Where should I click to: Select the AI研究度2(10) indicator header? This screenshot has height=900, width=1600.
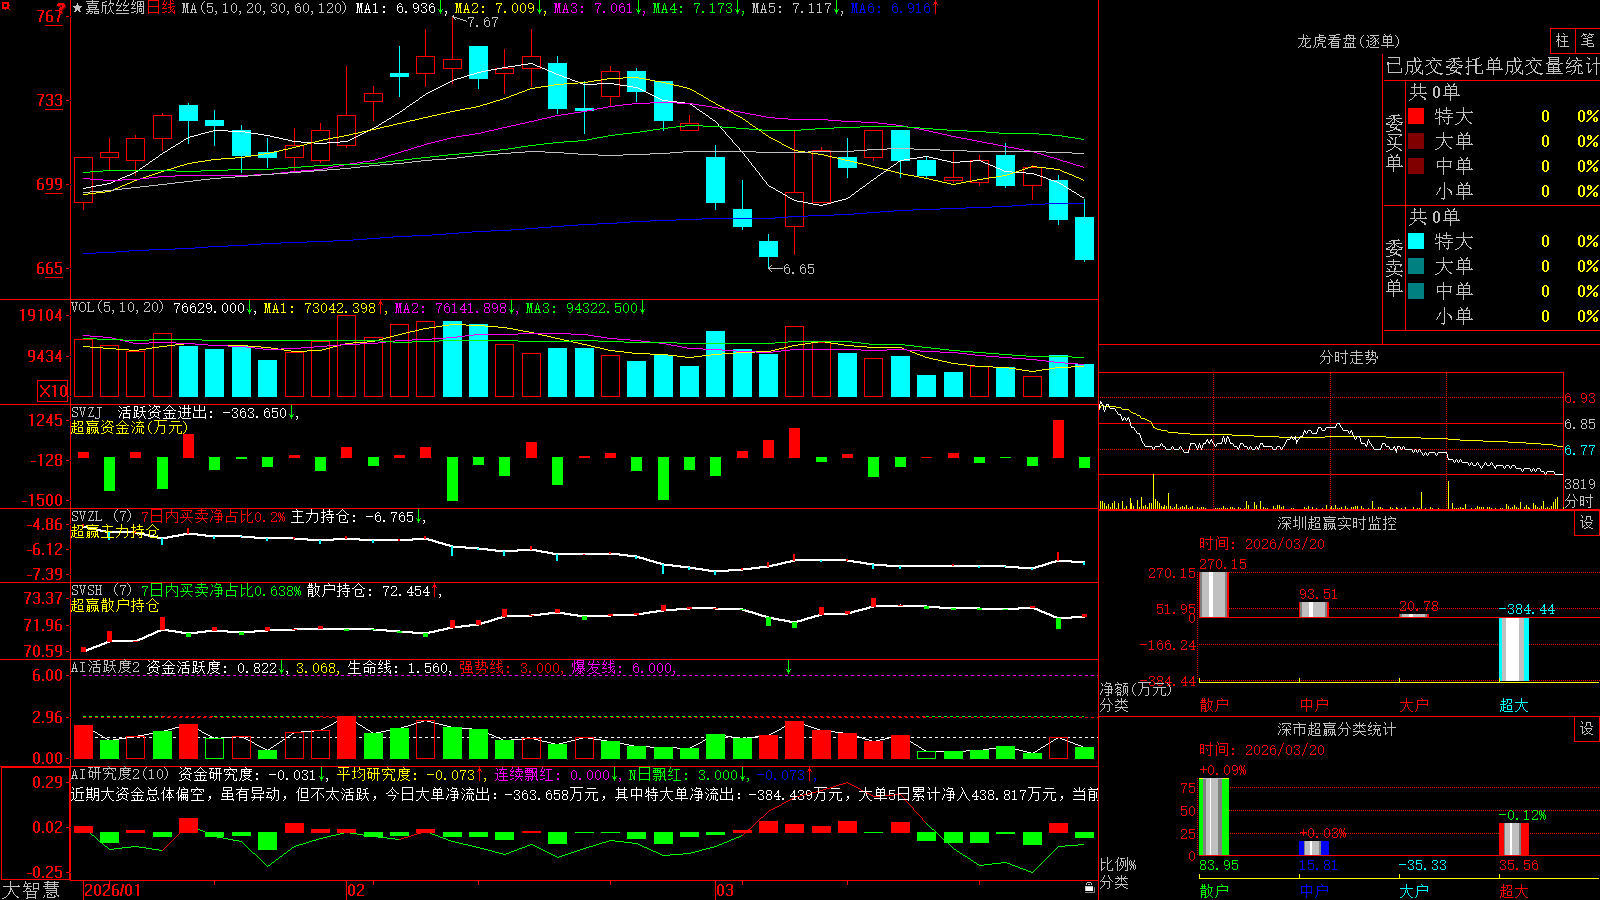120,774
